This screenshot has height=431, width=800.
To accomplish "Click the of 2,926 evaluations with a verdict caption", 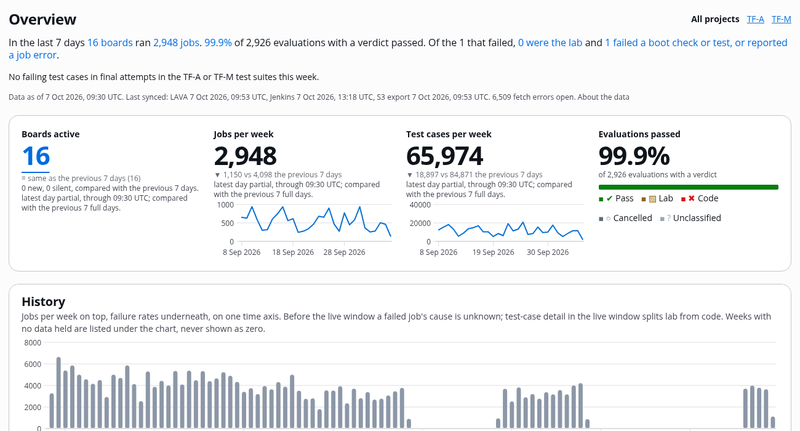I will [658, 174].
